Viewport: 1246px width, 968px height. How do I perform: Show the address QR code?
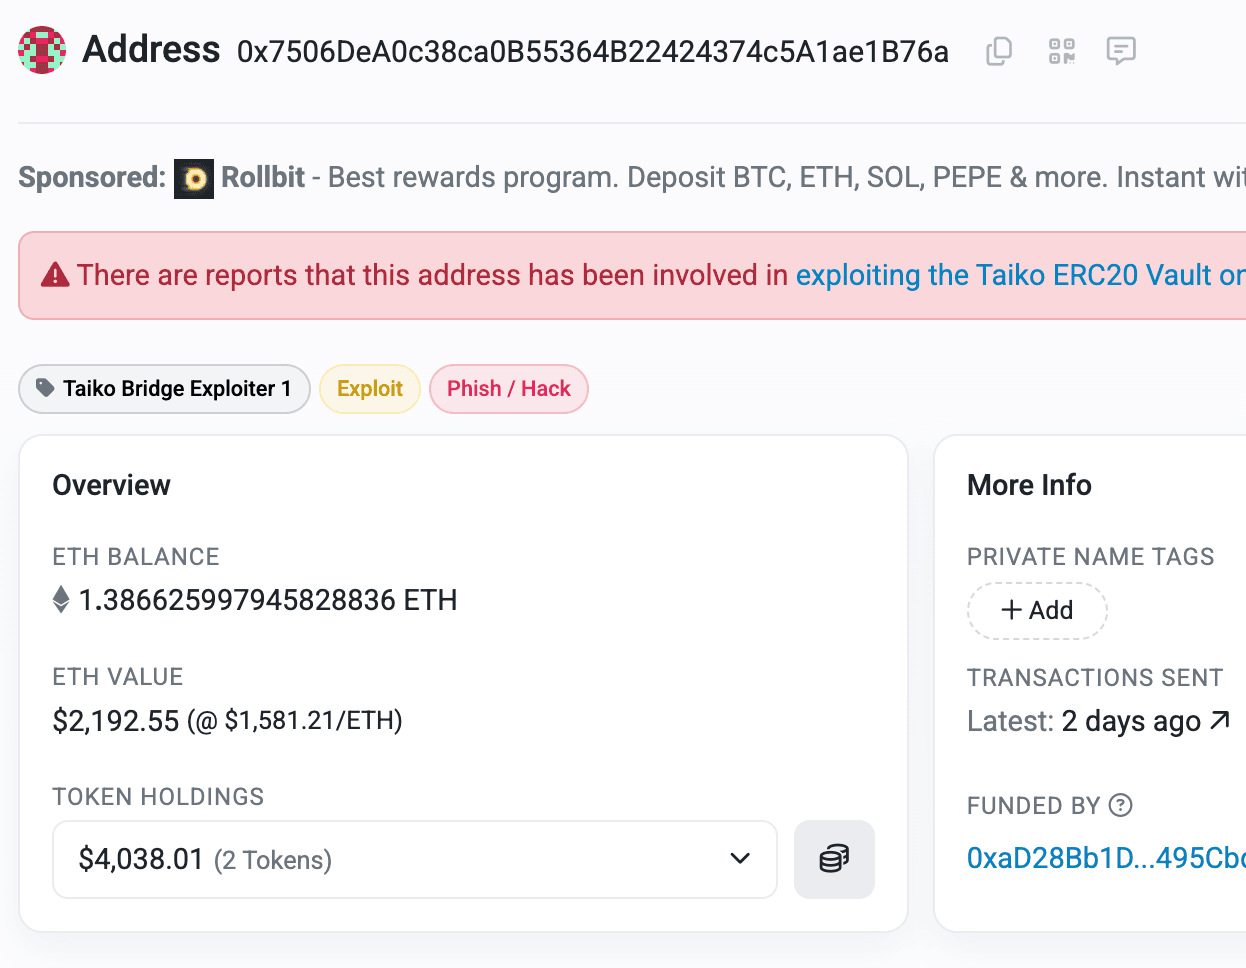click(1061, 51)
